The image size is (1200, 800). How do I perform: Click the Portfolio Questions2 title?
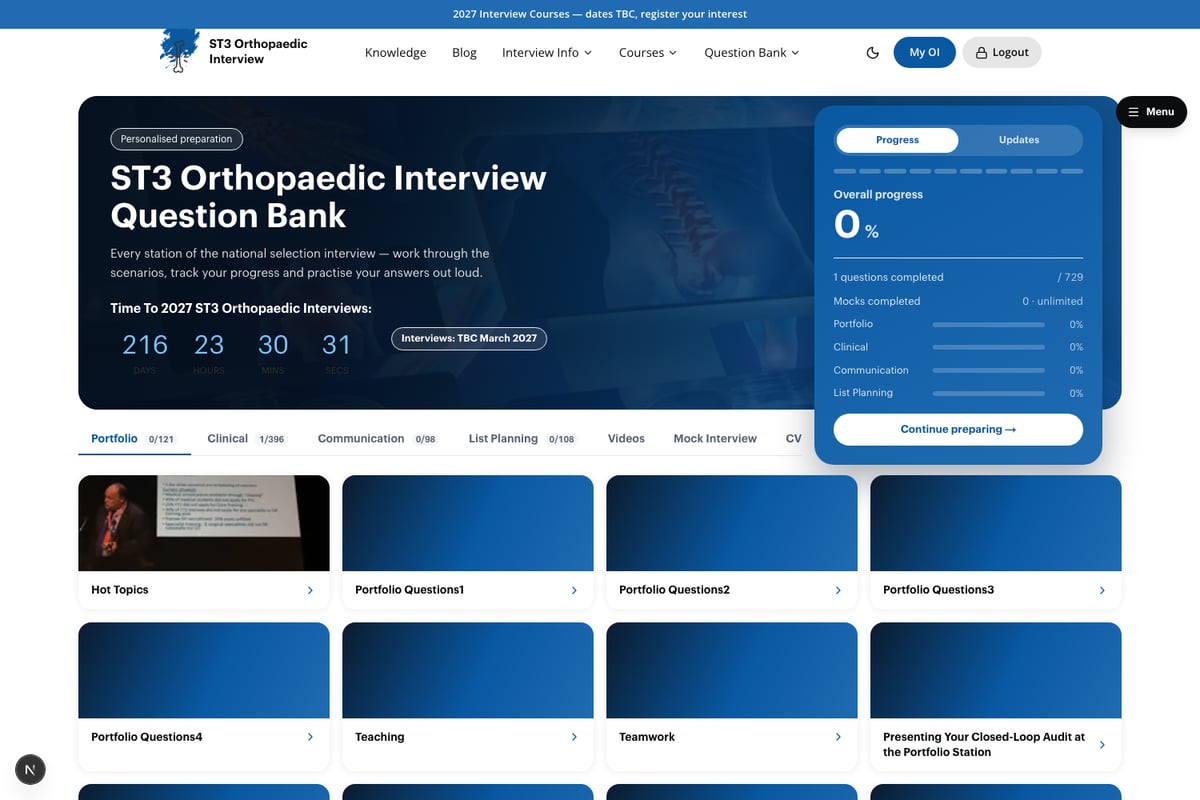(x=674, y=591)
